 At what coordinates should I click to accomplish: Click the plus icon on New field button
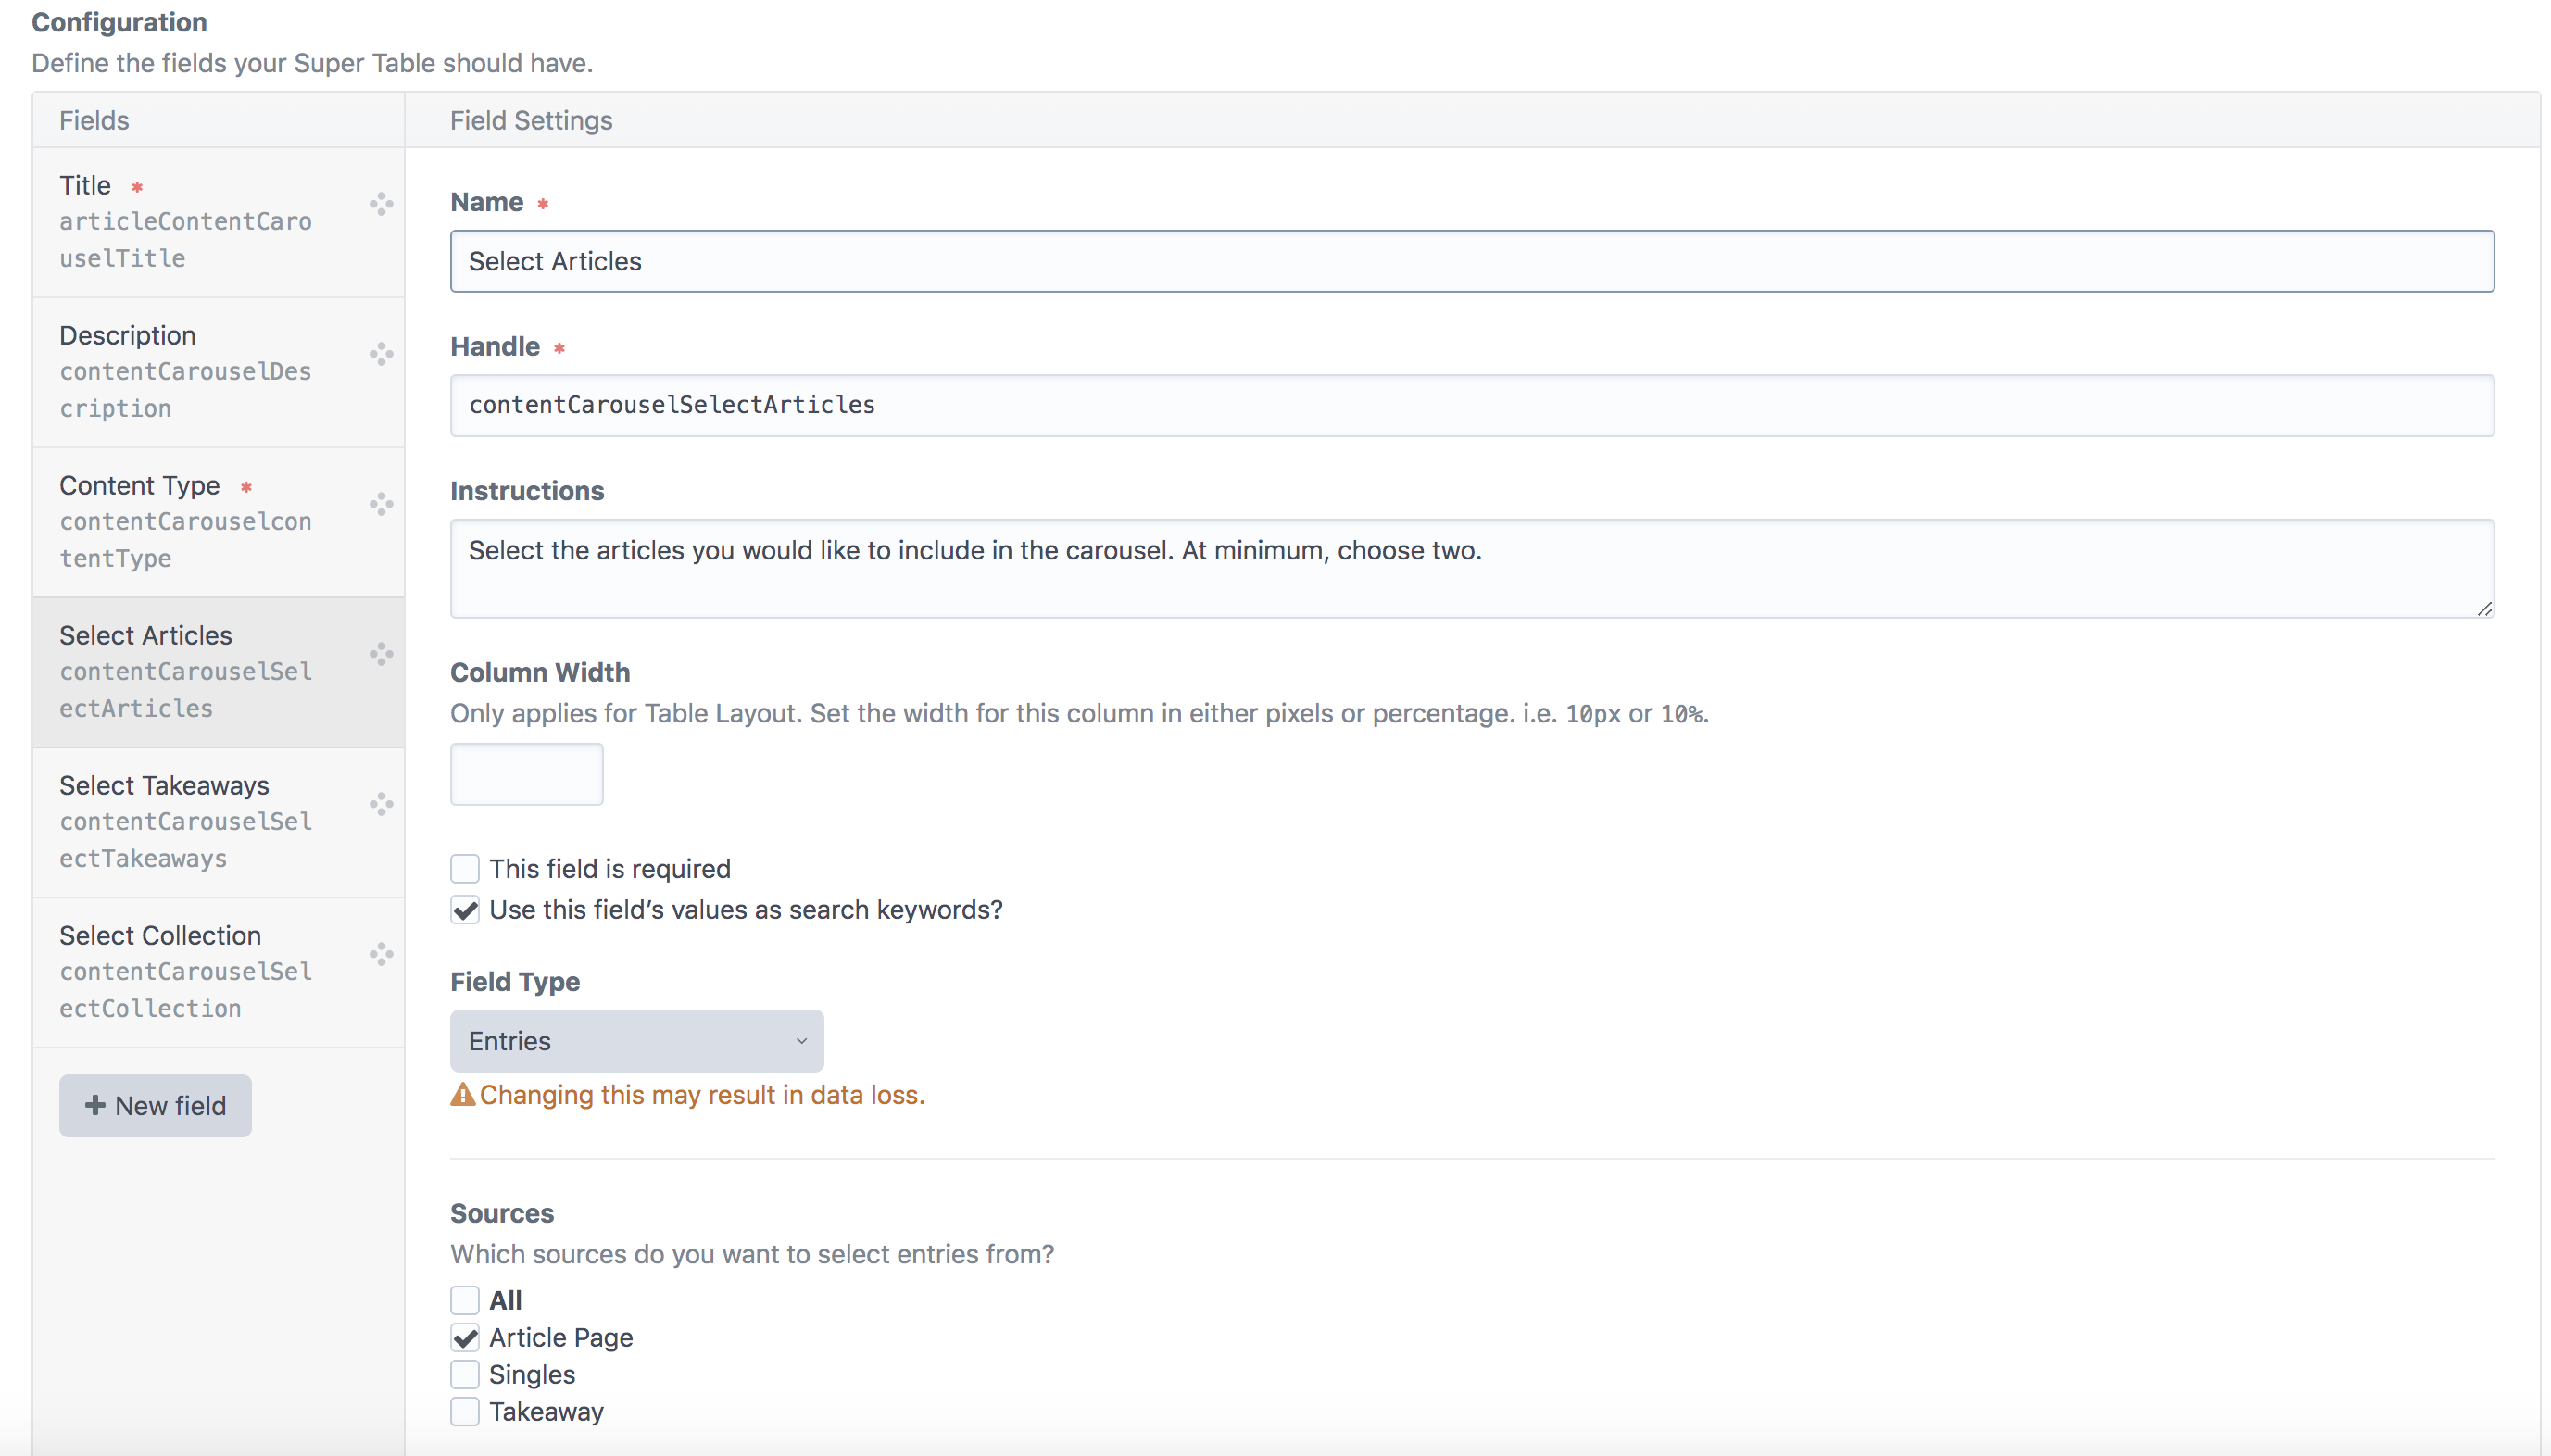coord(95,1105)
